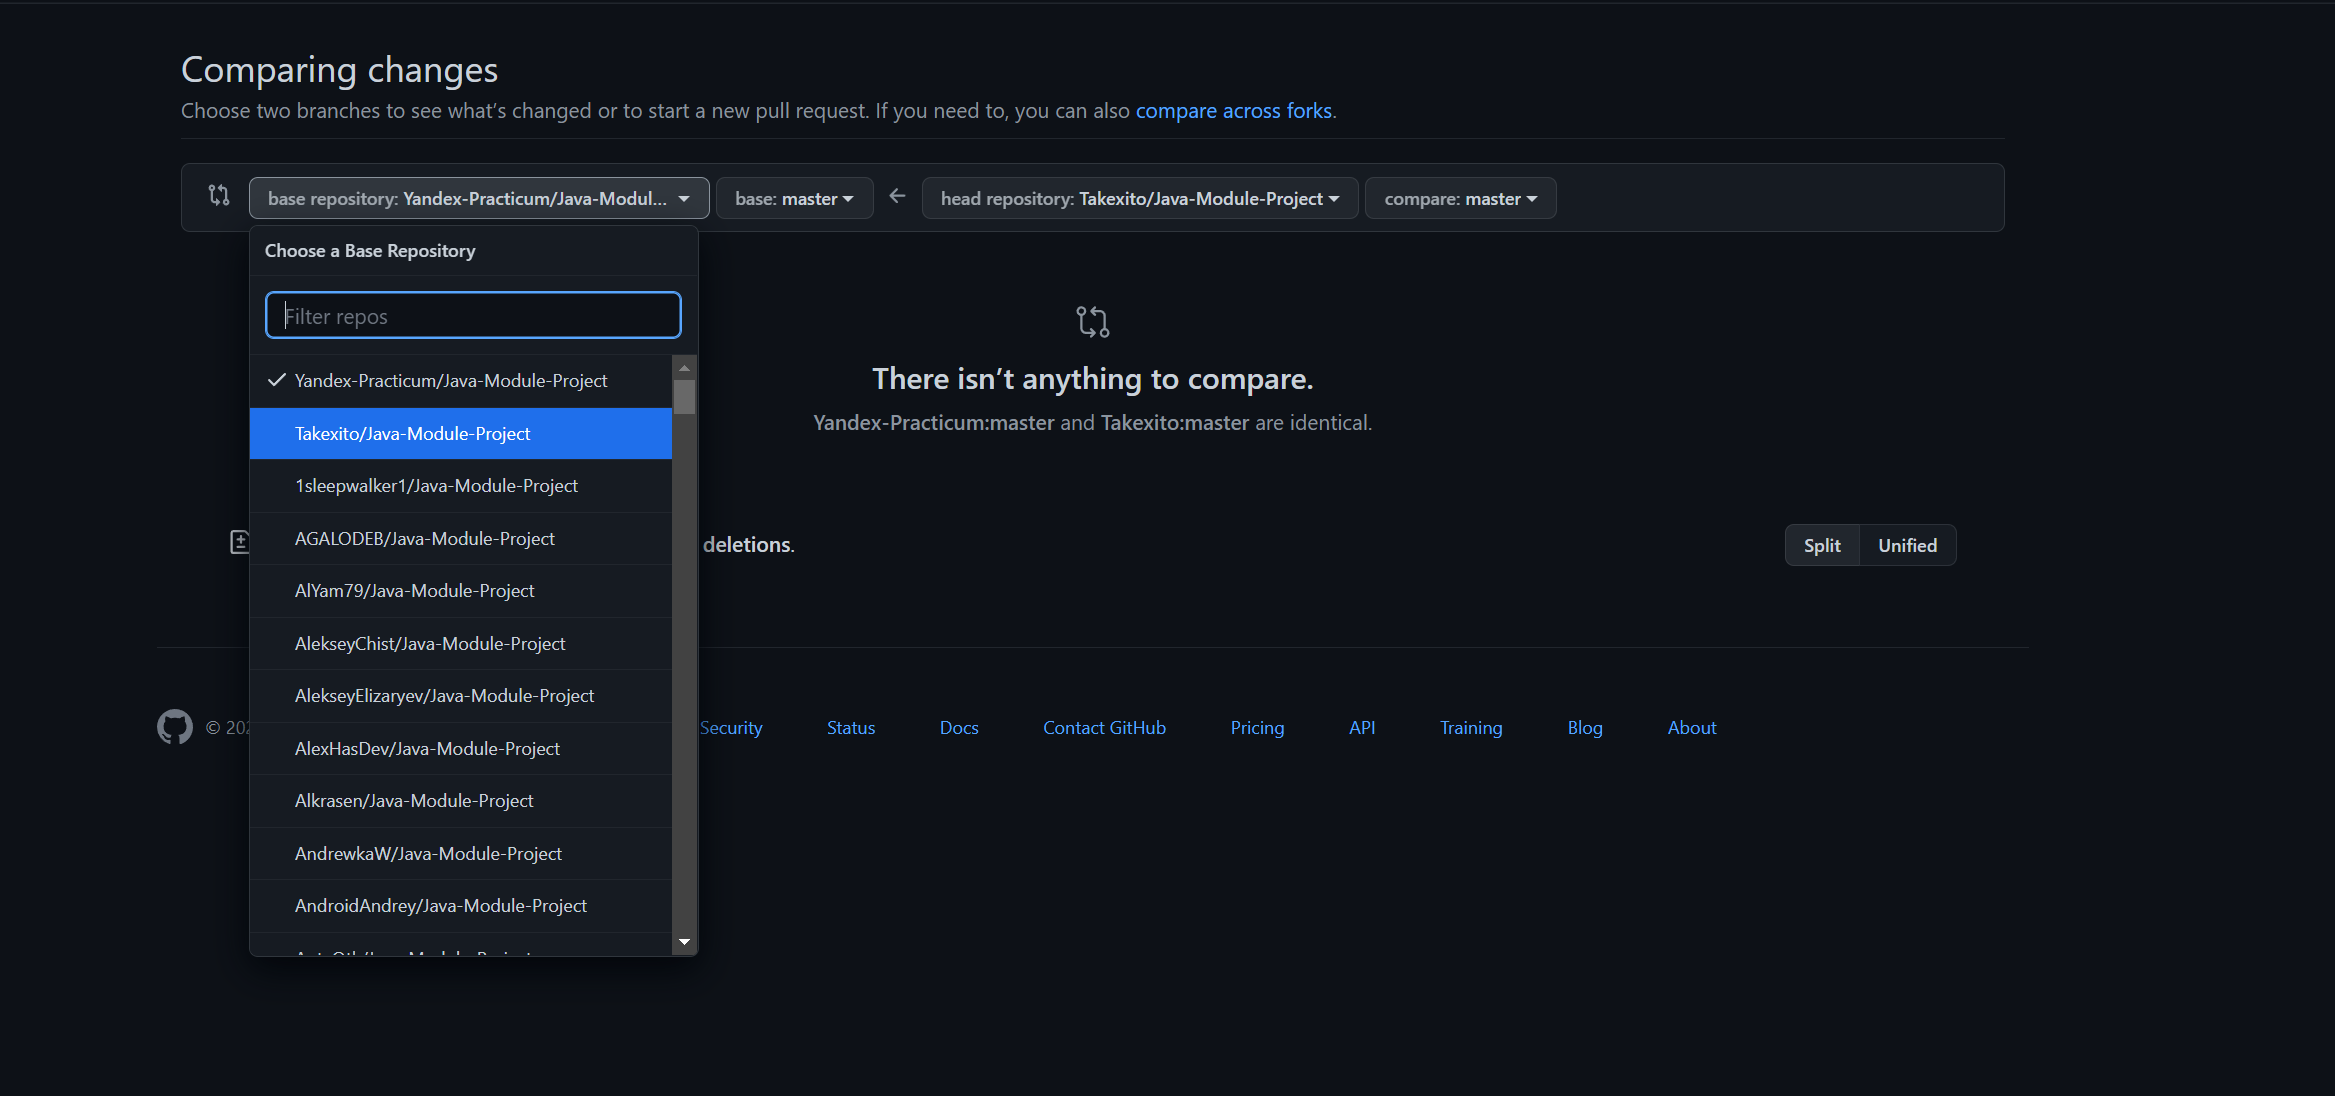Viewport: 2335px width, 1096px height.
Task: Click scrollbar up arrow in repo list
Action: click(684, 367)
